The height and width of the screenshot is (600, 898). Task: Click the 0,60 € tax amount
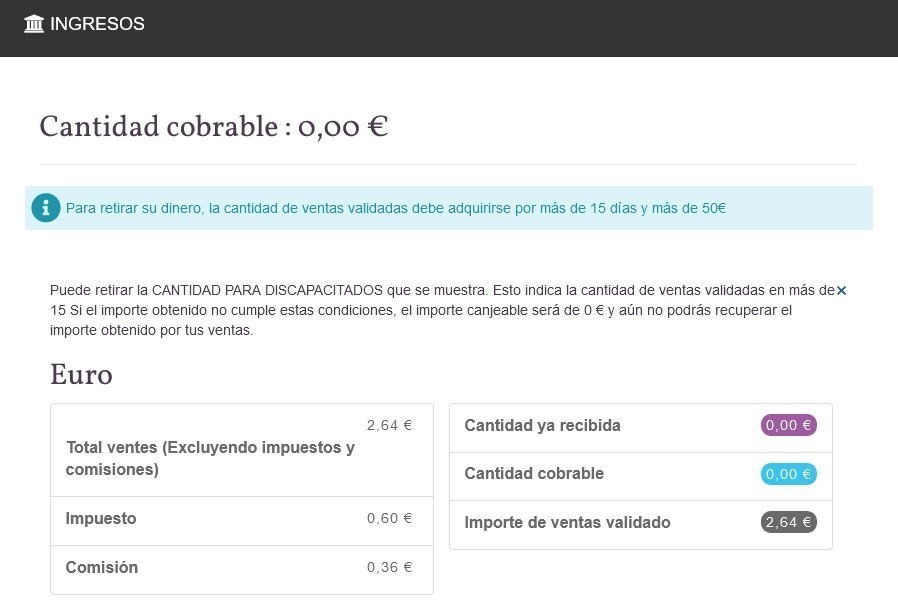click(x=389, y=518)
